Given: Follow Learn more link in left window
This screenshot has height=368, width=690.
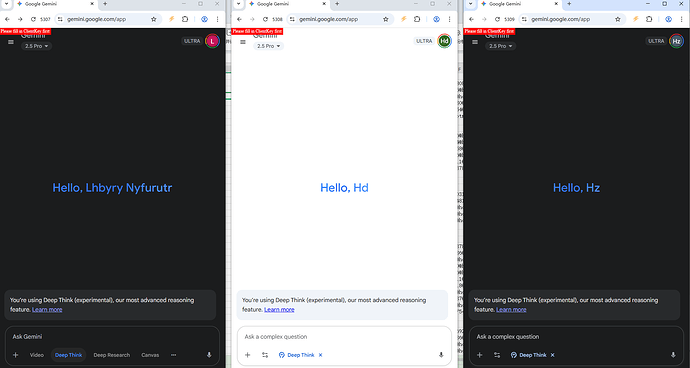Looking at the screenshot, I should [x=47, y=309].
